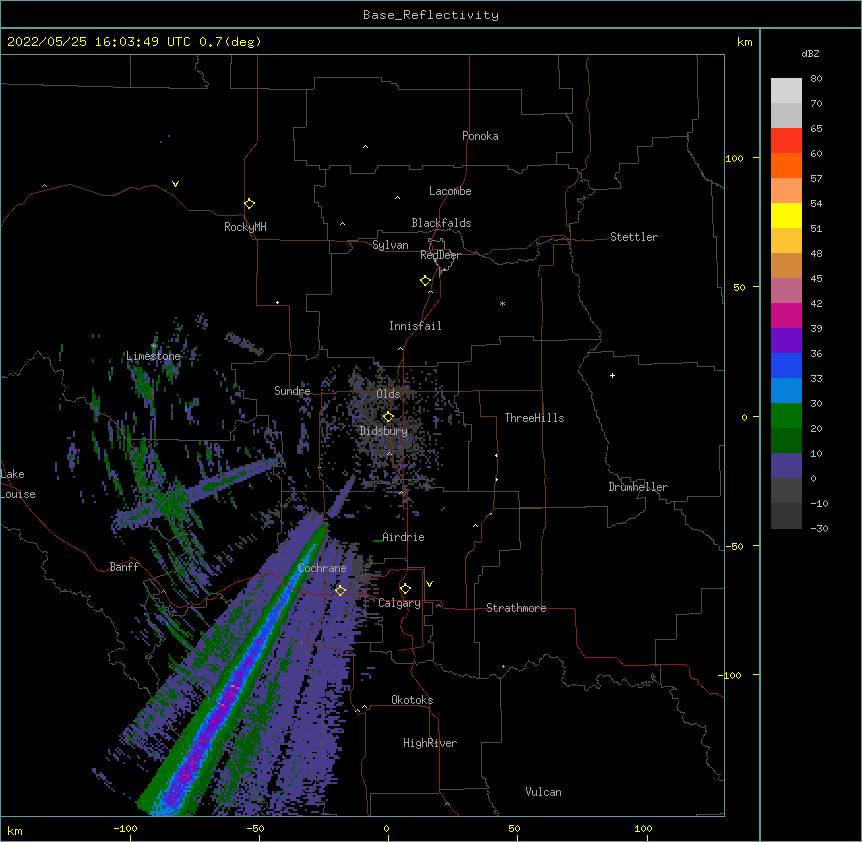Click the ThreeHills label

tap(534, 418)
